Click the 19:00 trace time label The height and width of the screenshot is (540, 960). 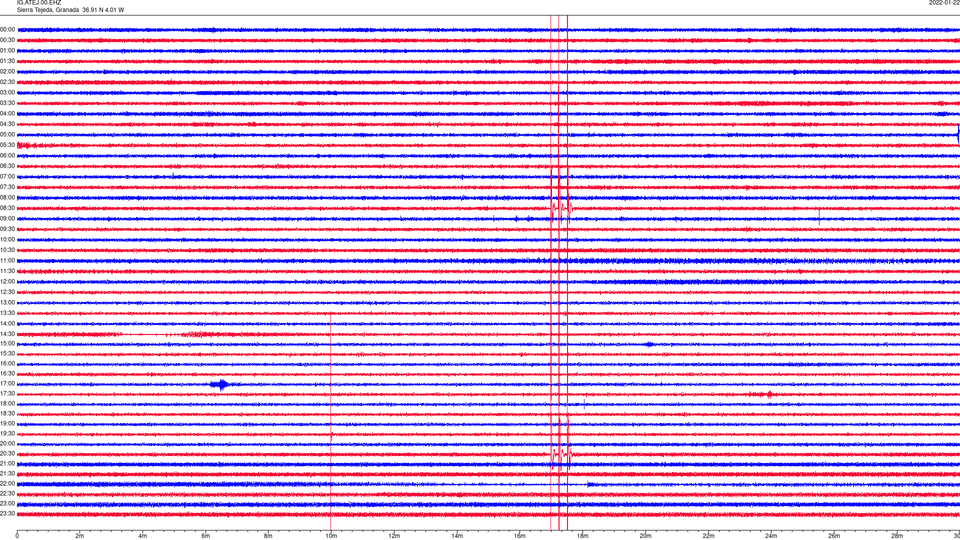pos(7,424)
